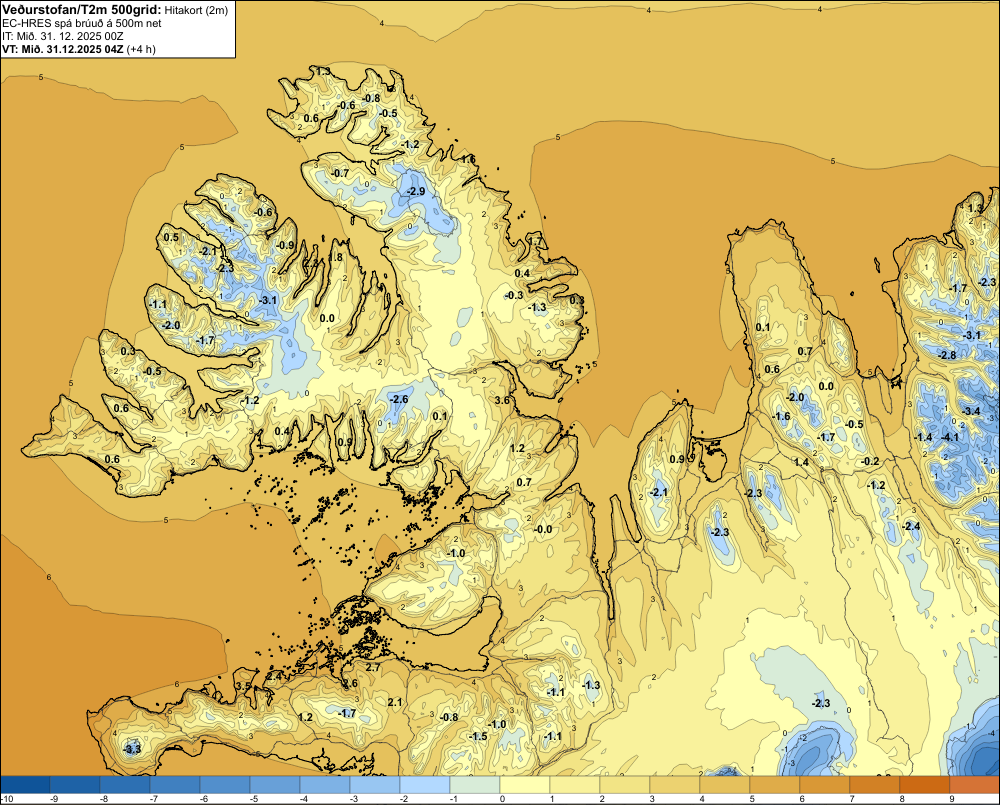Click the positive 2.6 temperature value
Image resolution: width=1000 pixels, height=805 pixels.
click(x=351, y=684)
